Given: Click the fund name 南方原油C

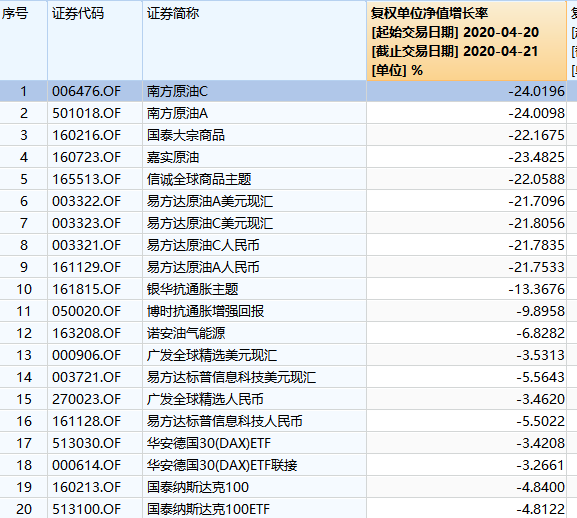Looking at the screenshot, I should pos(177,91).
